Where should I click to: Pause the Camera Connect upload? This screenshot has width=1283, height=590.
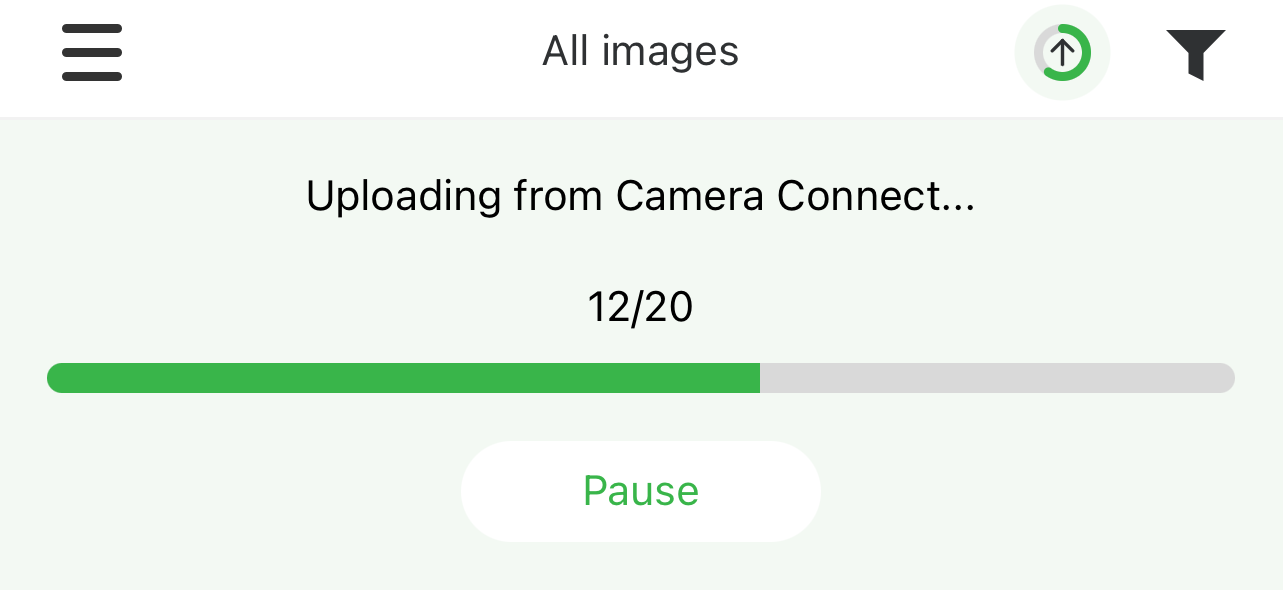(640, 491)
